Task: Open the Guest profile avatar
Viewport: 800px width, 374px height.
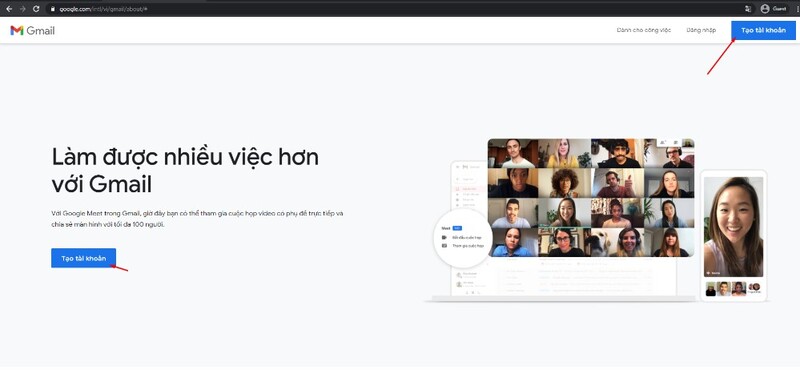Action: [764, 9]
